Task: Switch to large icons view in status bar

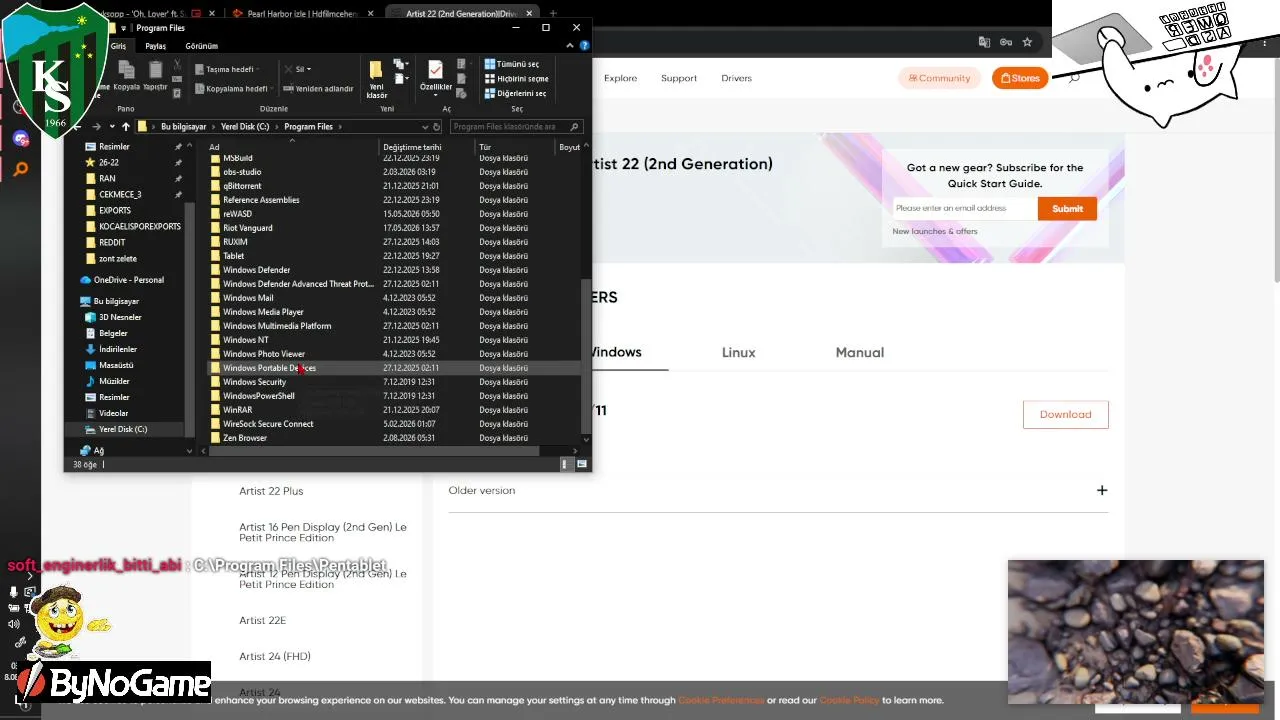Action: (581, 464)
